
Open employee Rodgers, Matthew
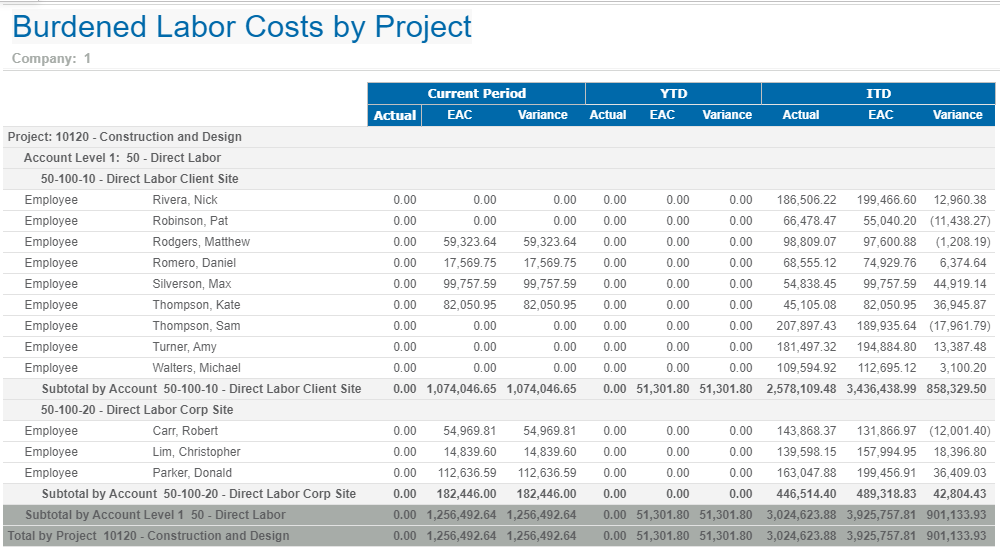201,242
